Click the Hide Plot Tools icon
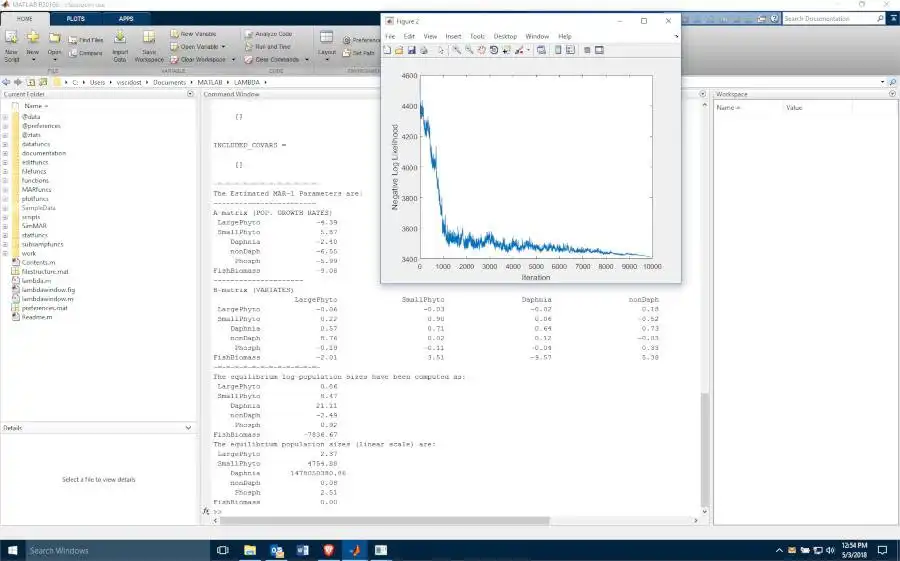900x561 pixels. (x=587, y=51)
